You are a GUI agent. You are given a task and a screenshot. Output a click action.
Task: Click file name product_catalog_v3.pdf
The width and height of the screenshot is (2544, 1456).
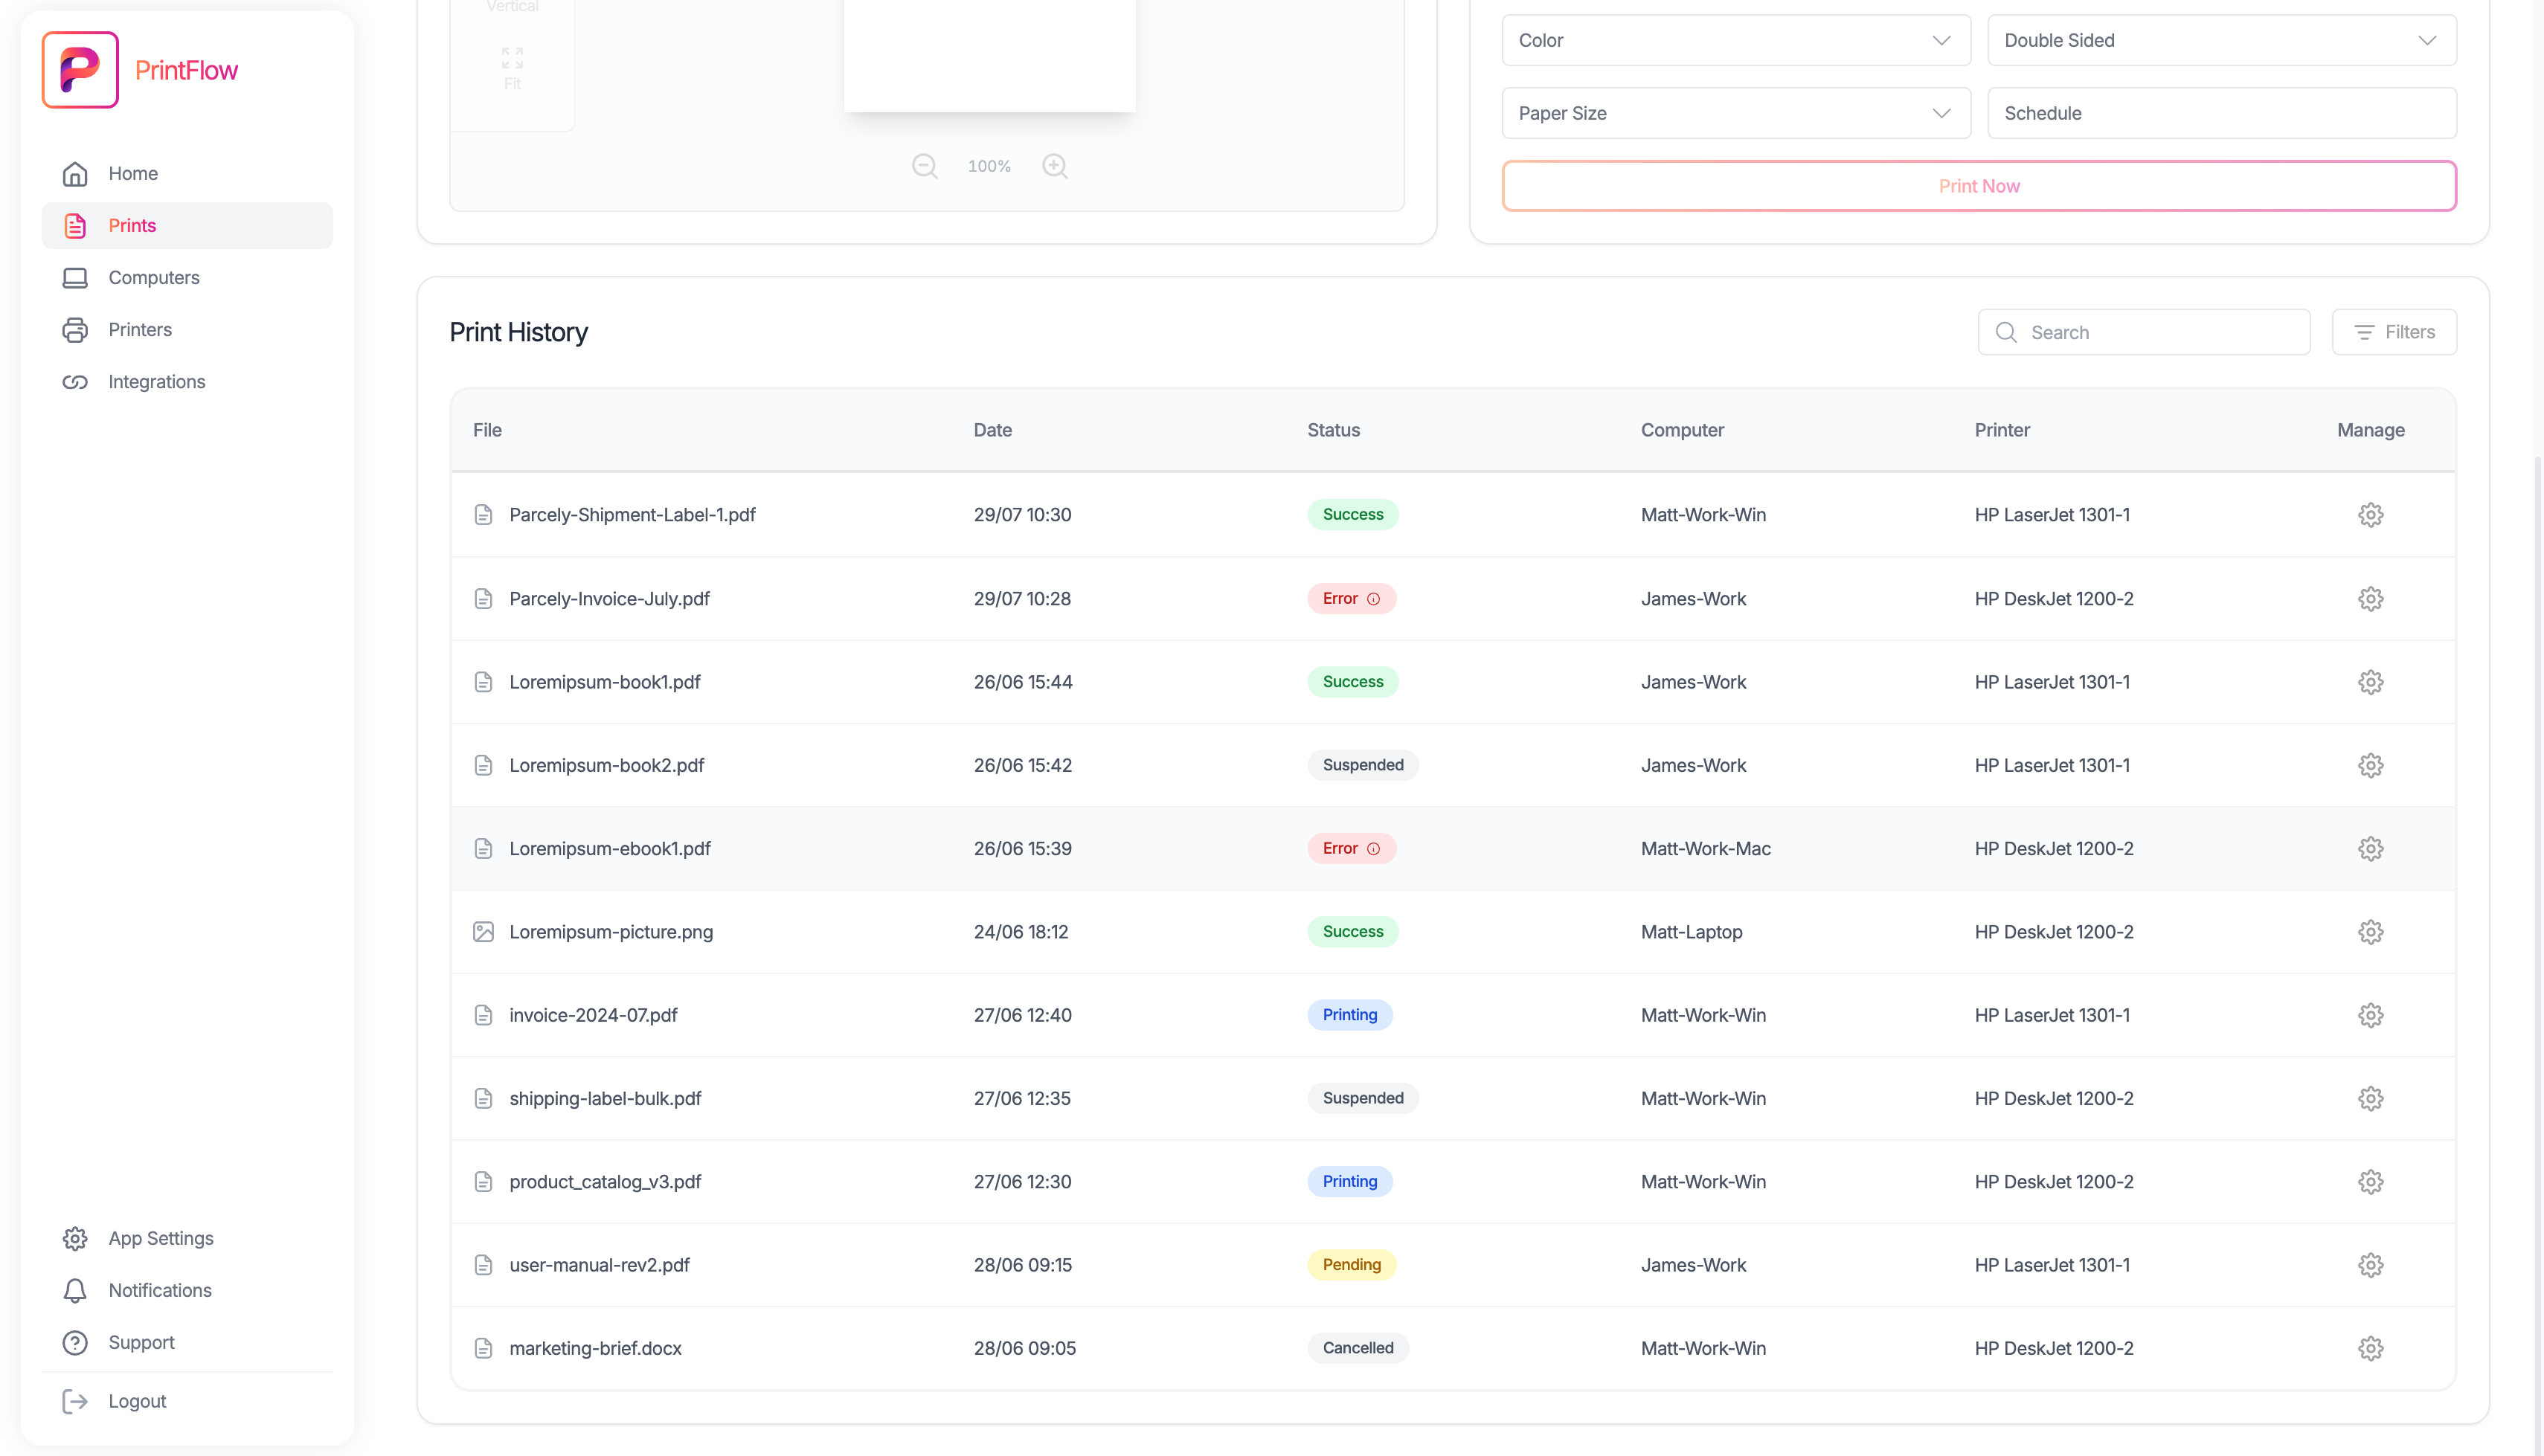(x=605, y=1182)
